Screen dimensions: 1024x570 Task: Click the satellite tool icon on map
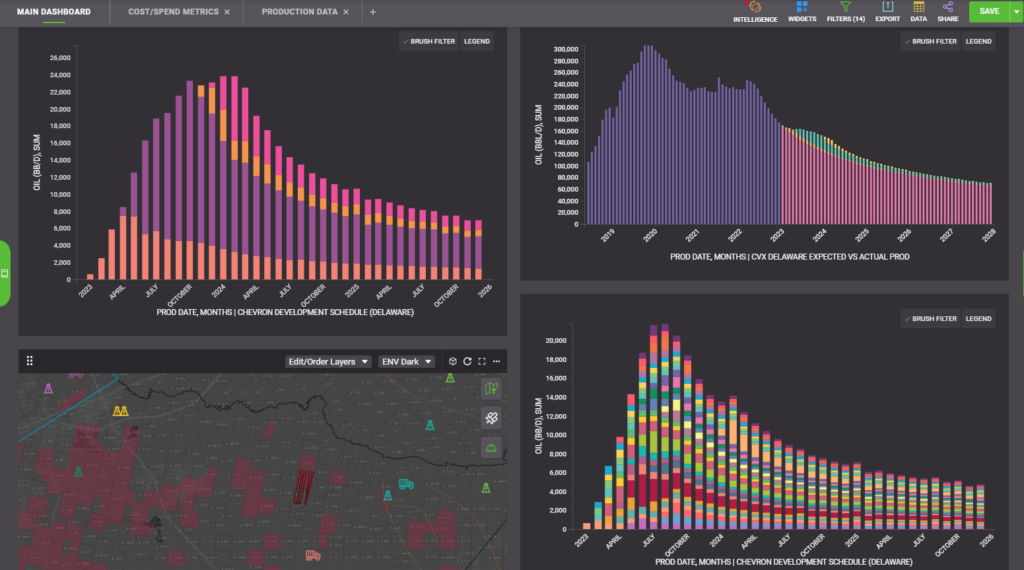[x=491, y=418]
